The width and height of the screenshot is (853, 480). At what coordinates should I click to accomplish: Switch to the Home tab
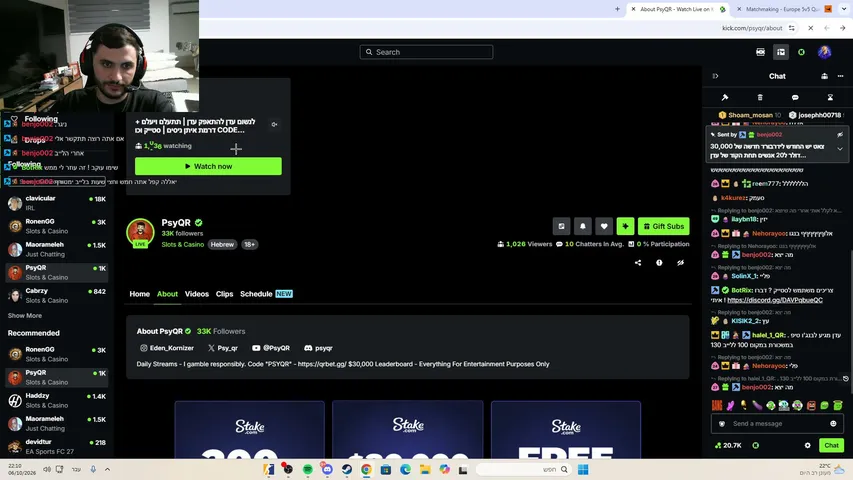[139, 294]
